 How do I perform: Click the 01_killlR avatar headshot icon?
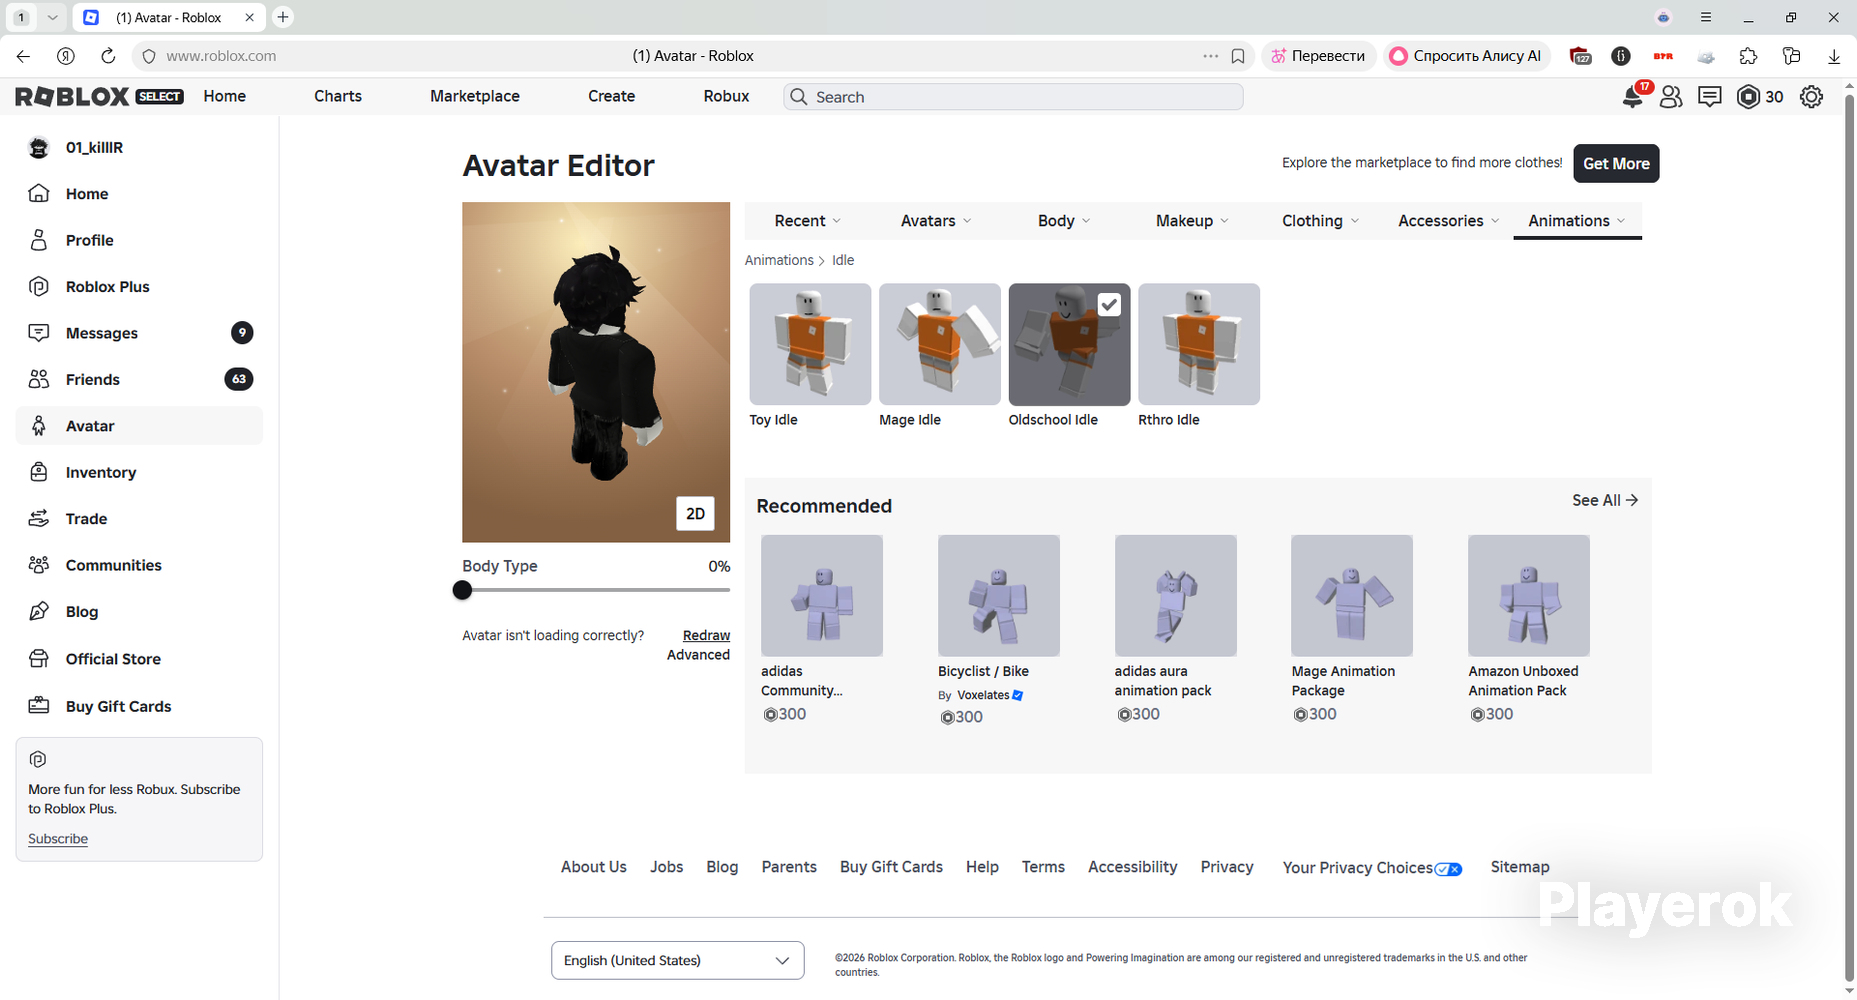point(39,147)
